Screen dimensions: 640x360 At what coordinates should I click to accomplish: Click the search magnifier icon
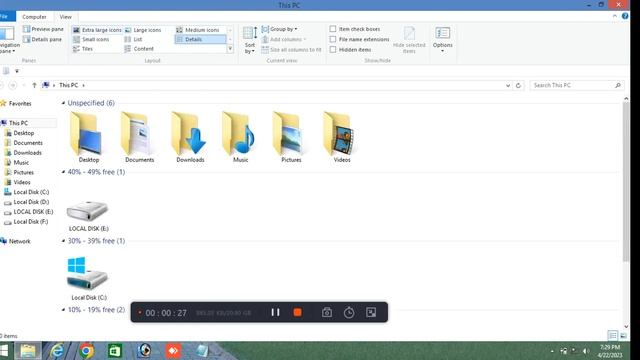pyautogui.click(x=618, y=85)
